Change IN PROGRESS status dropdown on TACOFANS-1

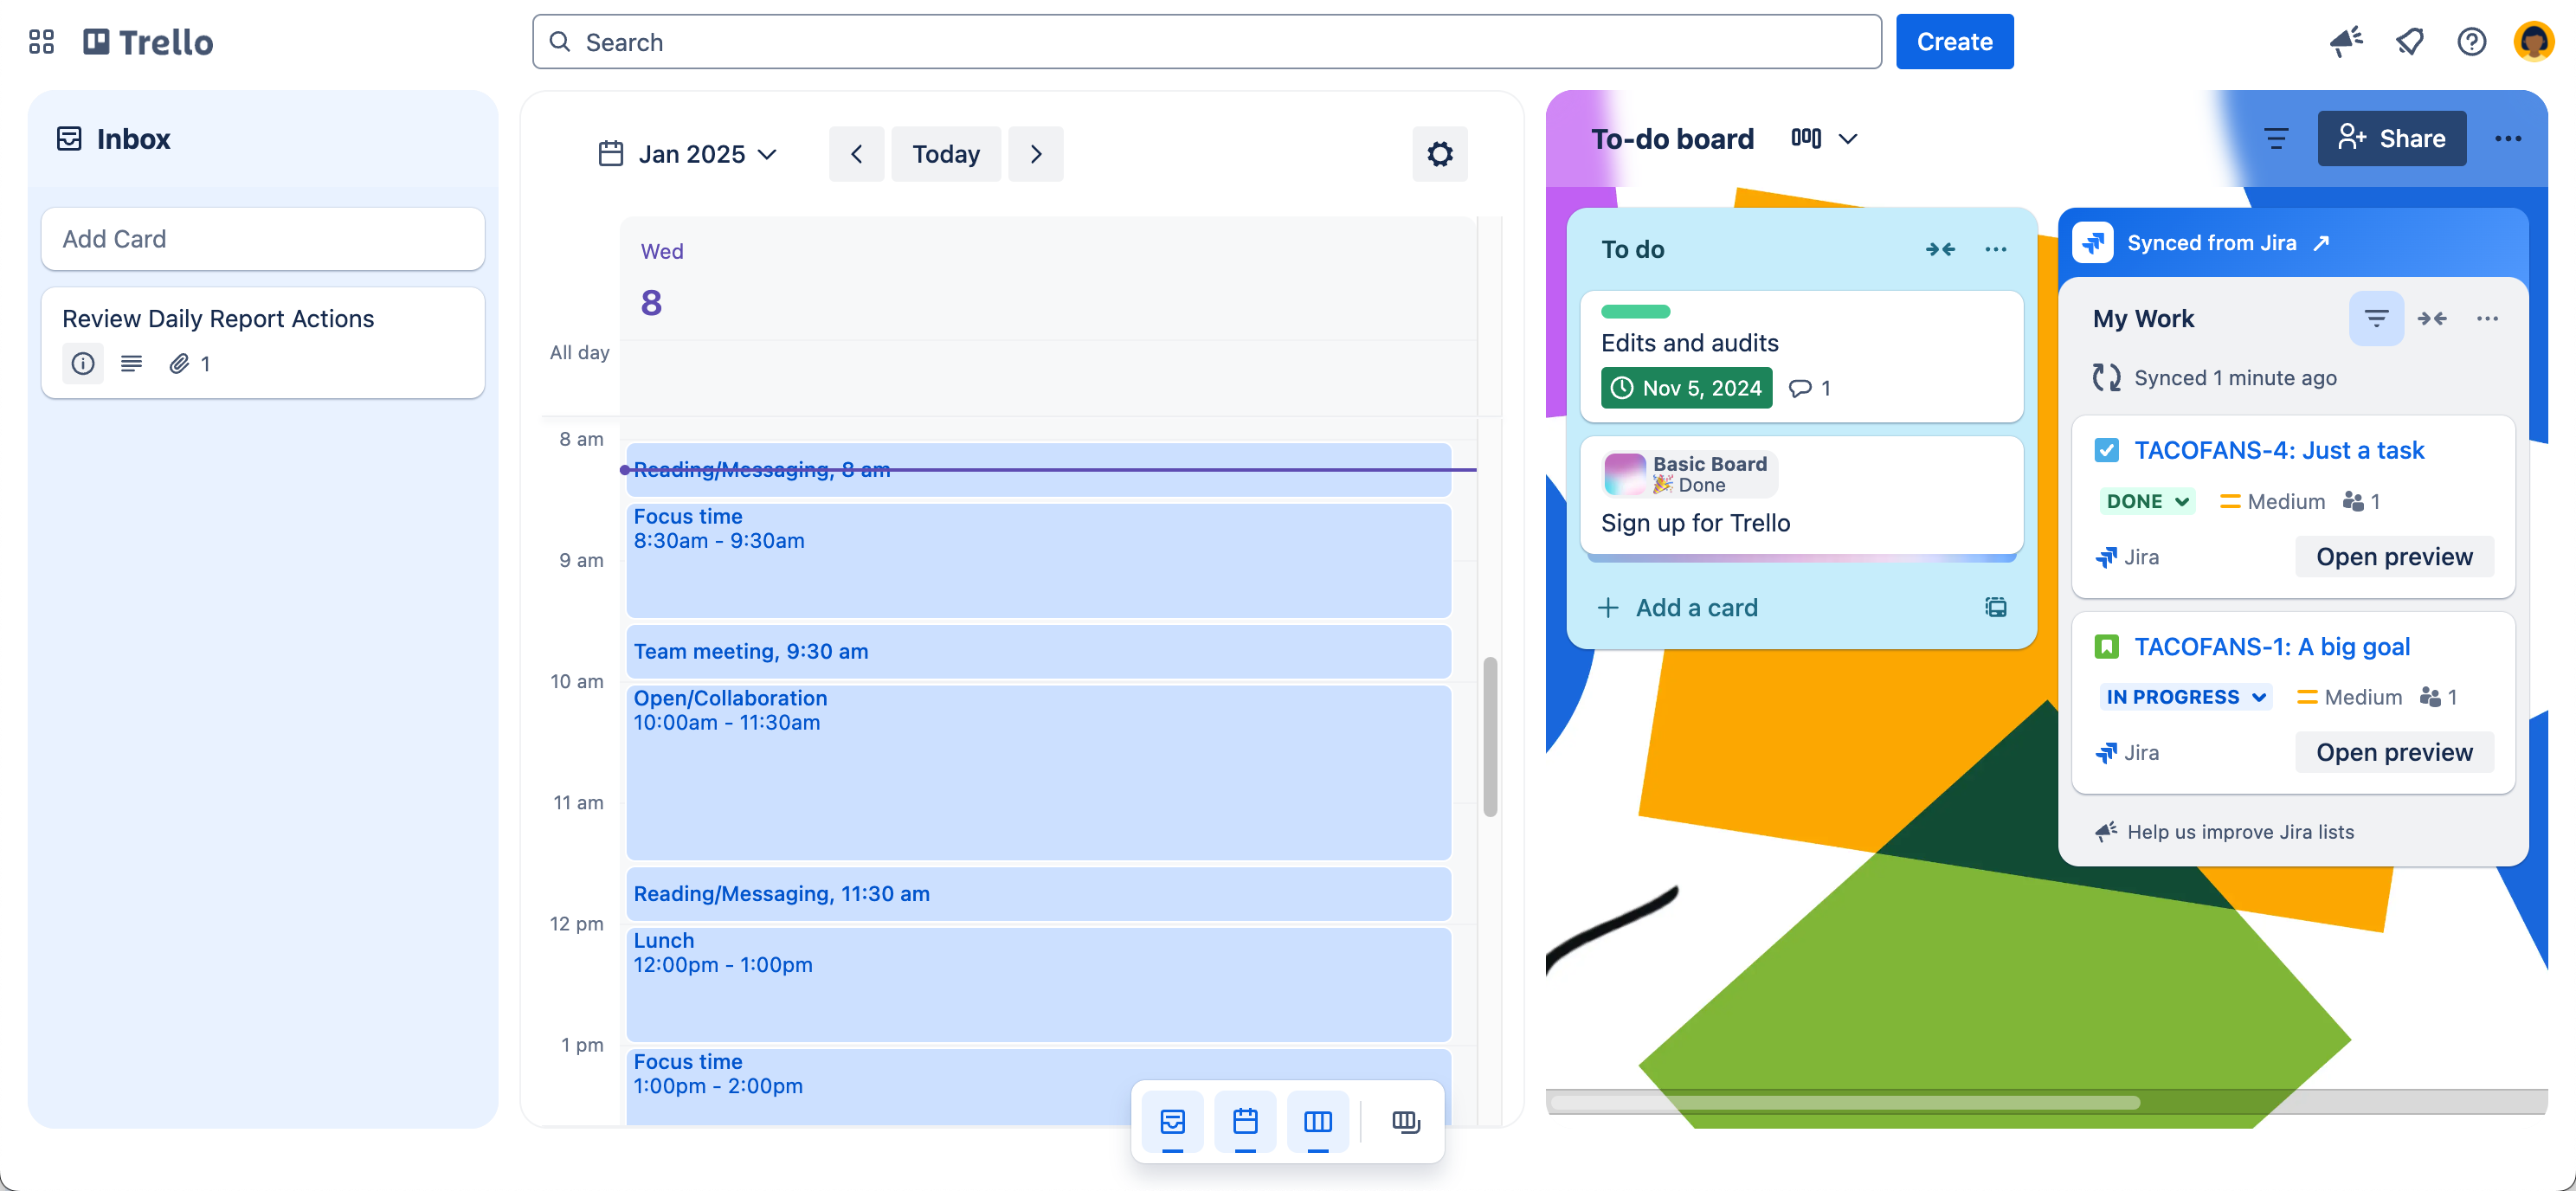(2184, 697)
